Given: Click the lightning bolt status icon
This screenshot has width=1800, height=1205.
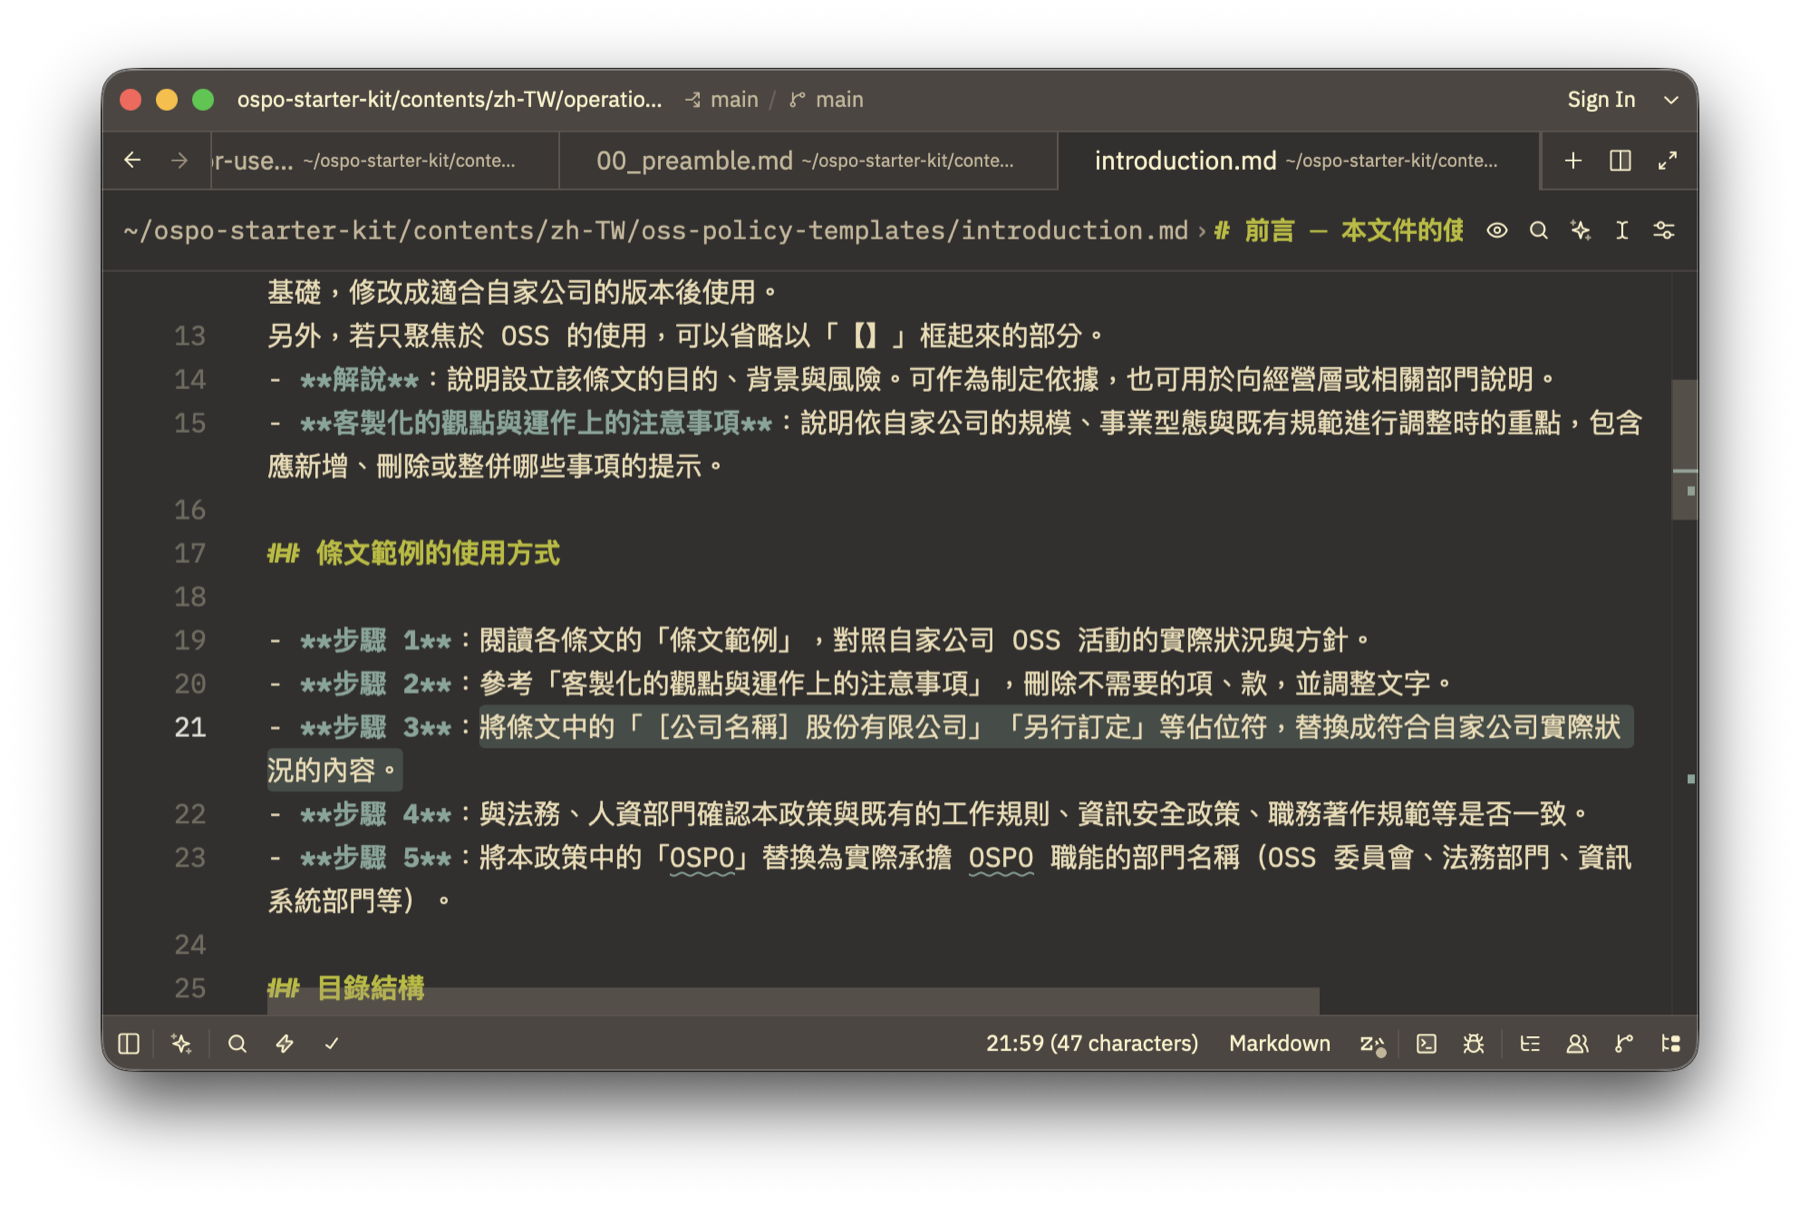Looking at the screenshot, I should (285, 1043).
